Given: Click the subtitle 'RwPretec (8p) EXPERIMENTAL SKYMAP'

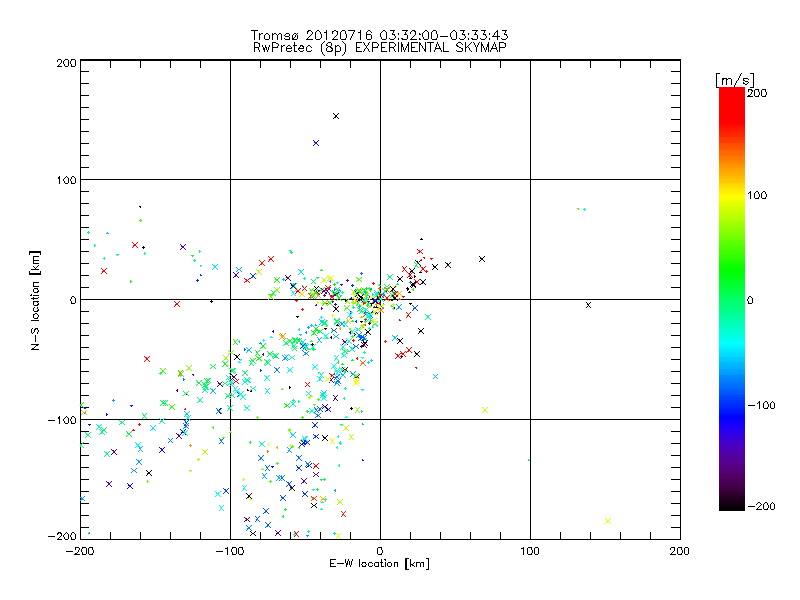Looking at the screenshot, I should (380, 47).
